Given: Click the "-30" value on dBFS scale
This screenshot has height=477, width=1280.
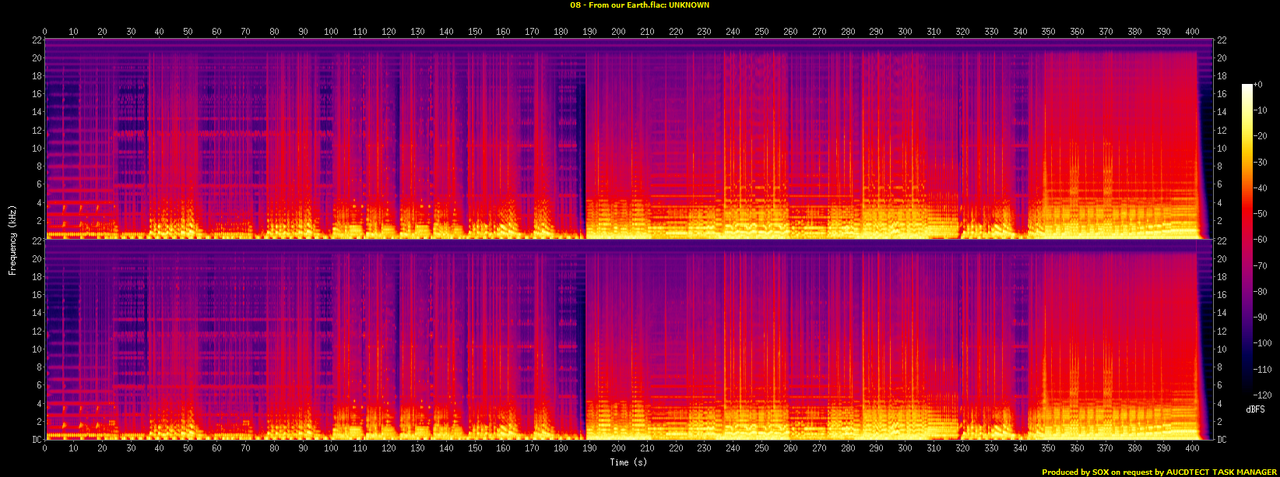Looking at the screenshot, I should 1261,163.
